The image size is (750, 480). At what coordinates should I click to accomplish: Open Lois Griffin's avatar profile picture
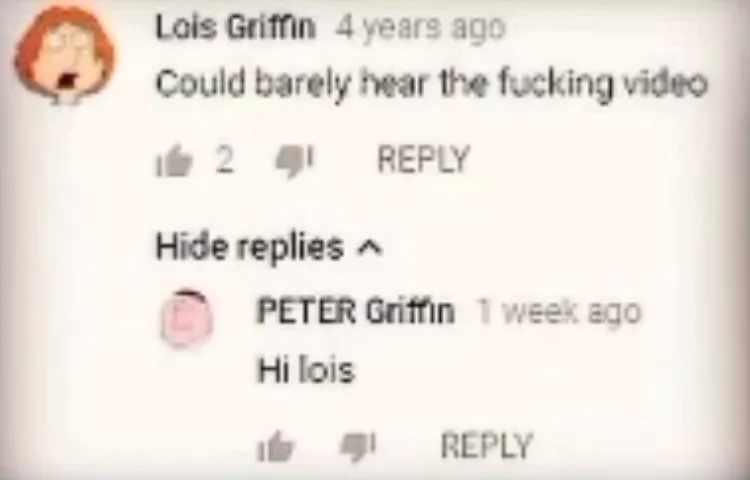pos(66,54)
